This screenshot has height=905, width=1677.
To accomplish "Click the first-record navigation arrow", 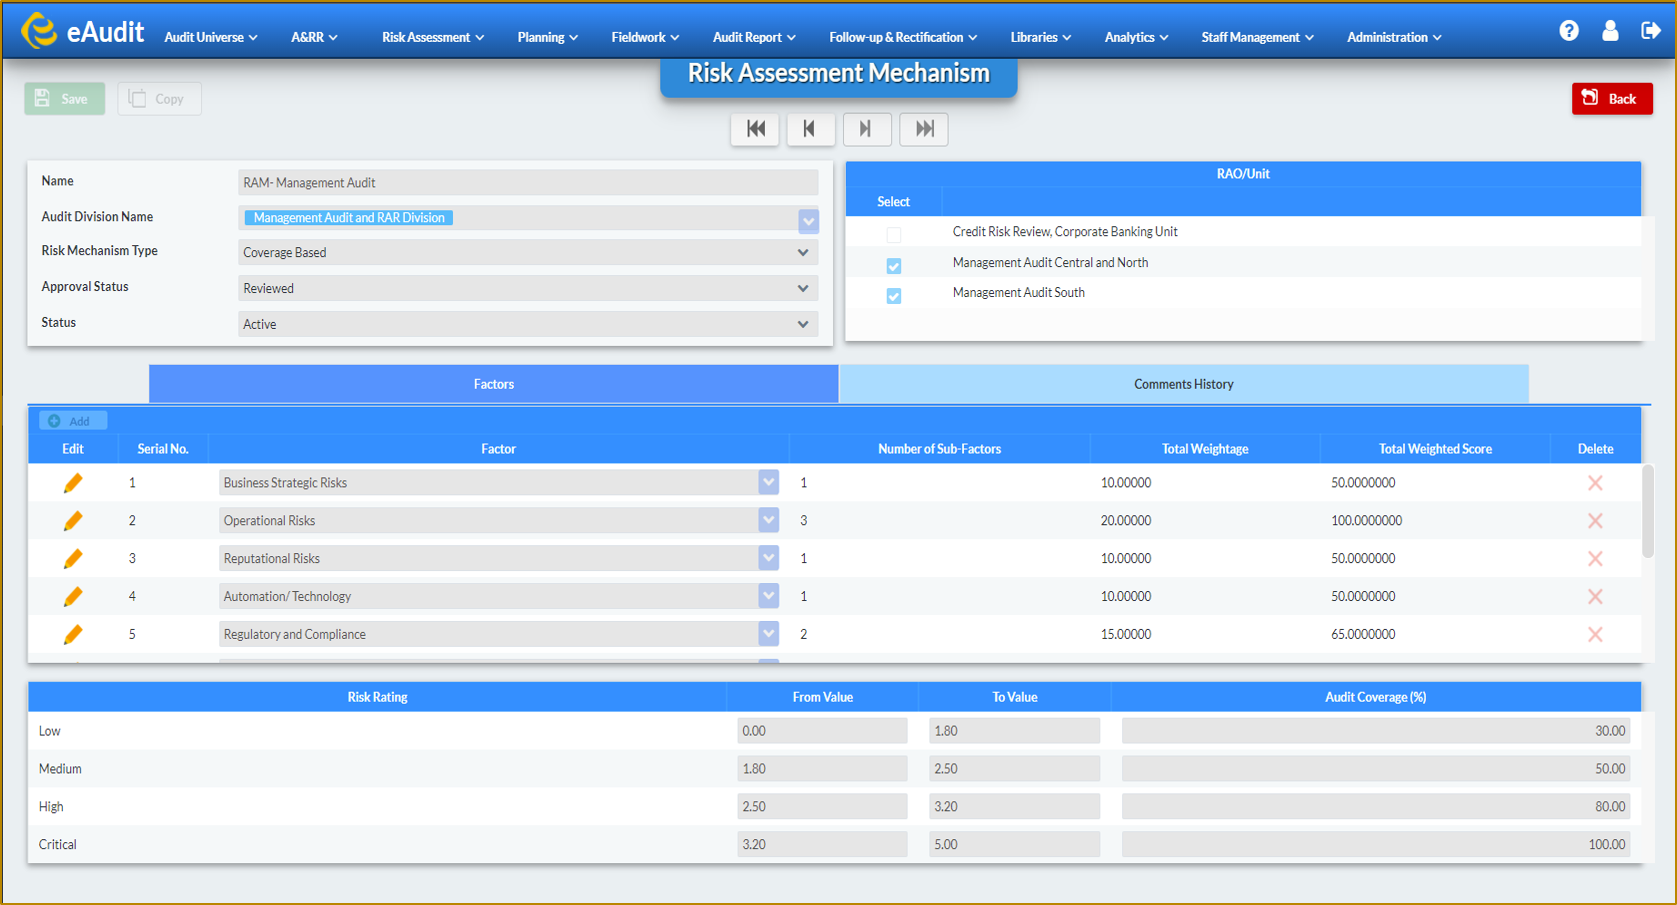I will pos(755,129).
